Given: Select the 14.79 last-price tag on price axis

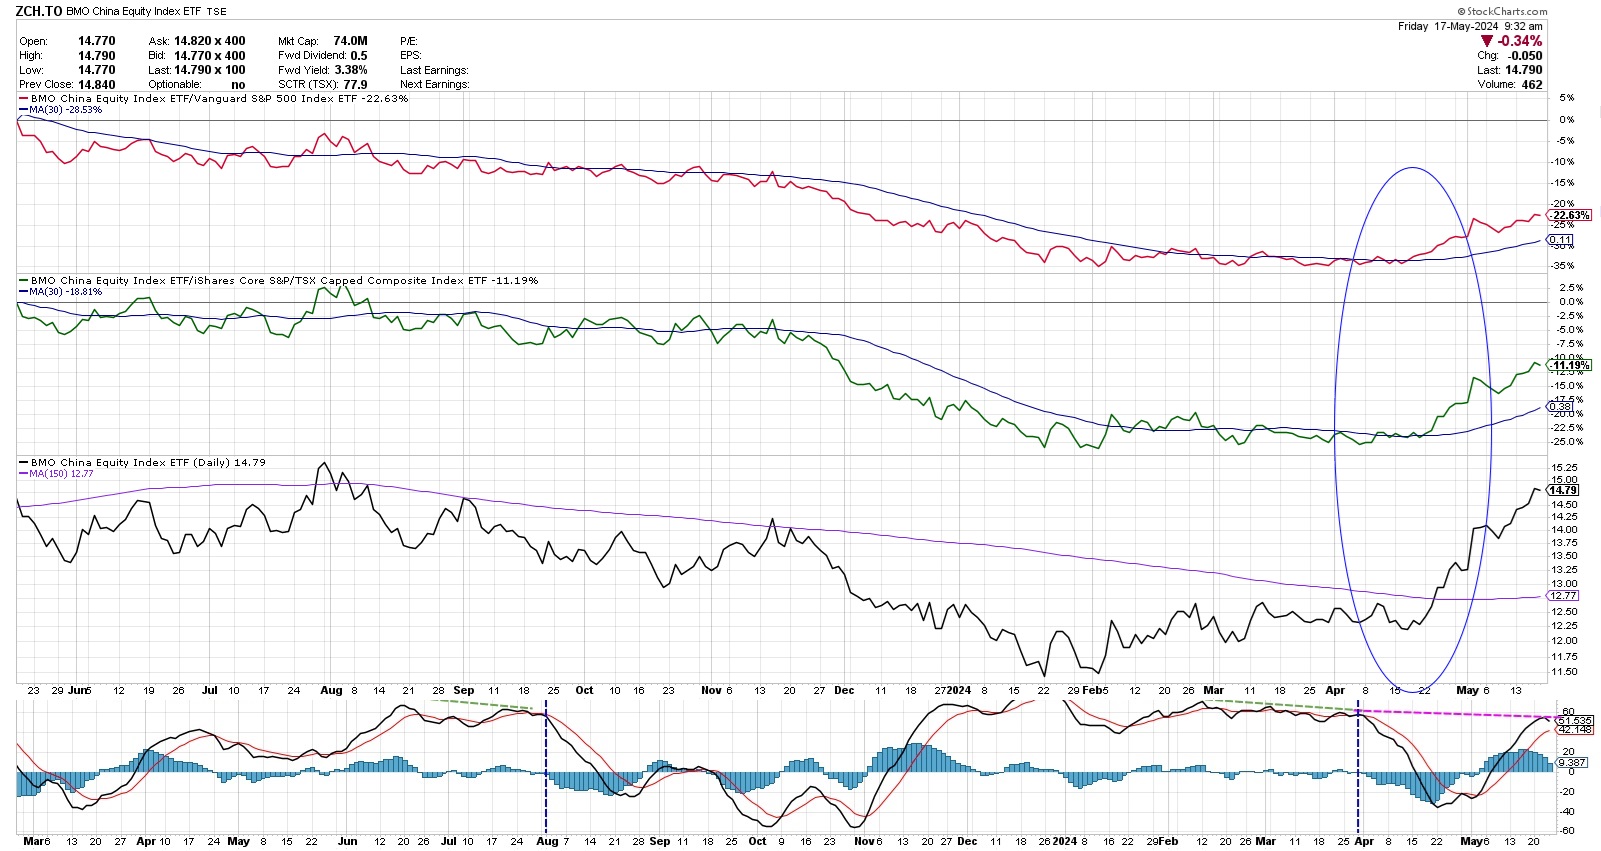Looking at the screenshot, I should (1563, 490).
